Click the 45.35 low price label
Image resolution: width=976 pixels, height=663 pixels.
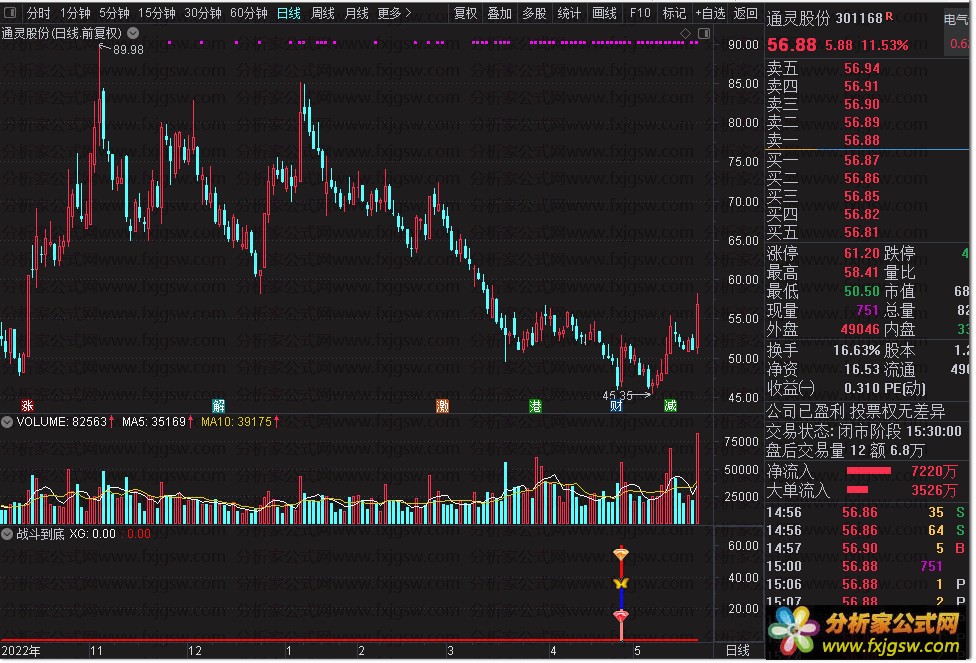(x=617, y=395)
